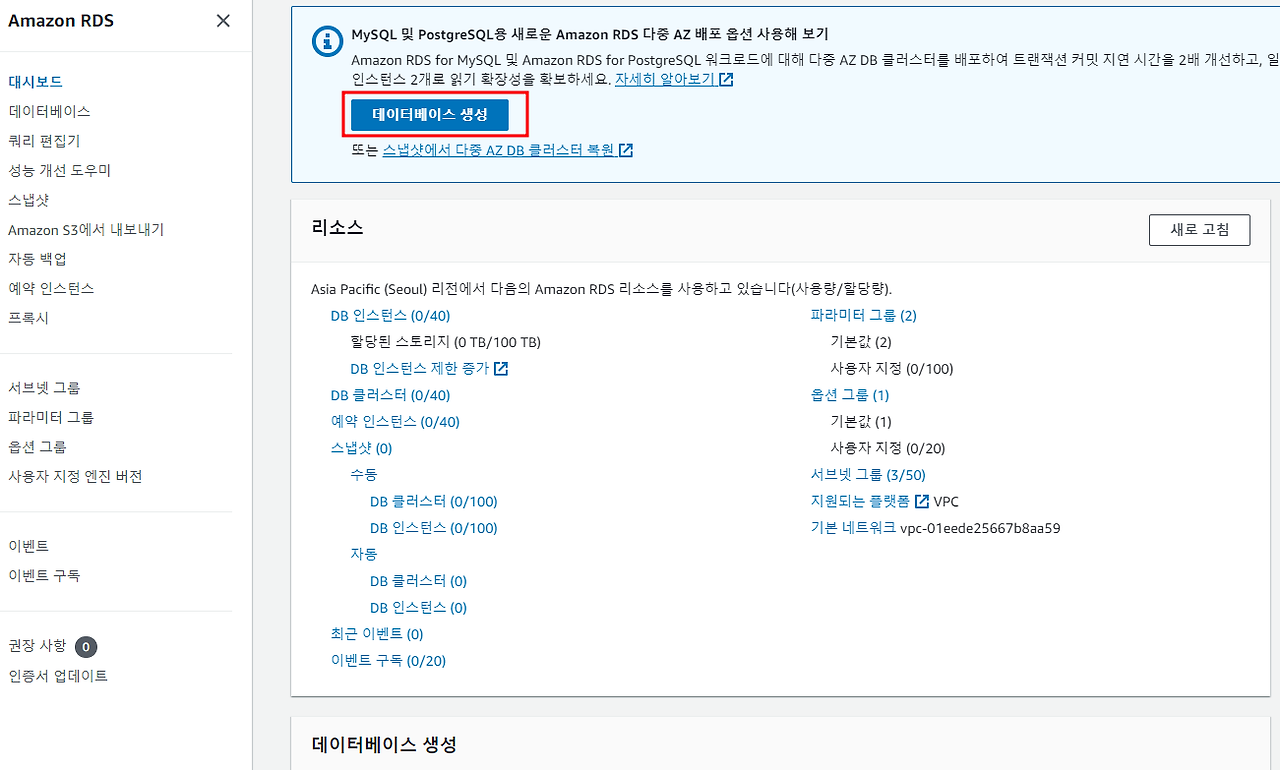
Task: Open automated DB 인스턴스 (0) snapshots
Action: 418,608
